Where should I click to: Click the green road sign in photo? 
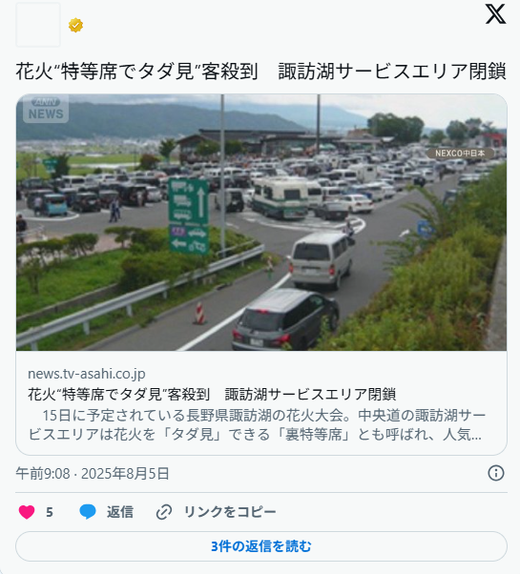pos(188,216)
